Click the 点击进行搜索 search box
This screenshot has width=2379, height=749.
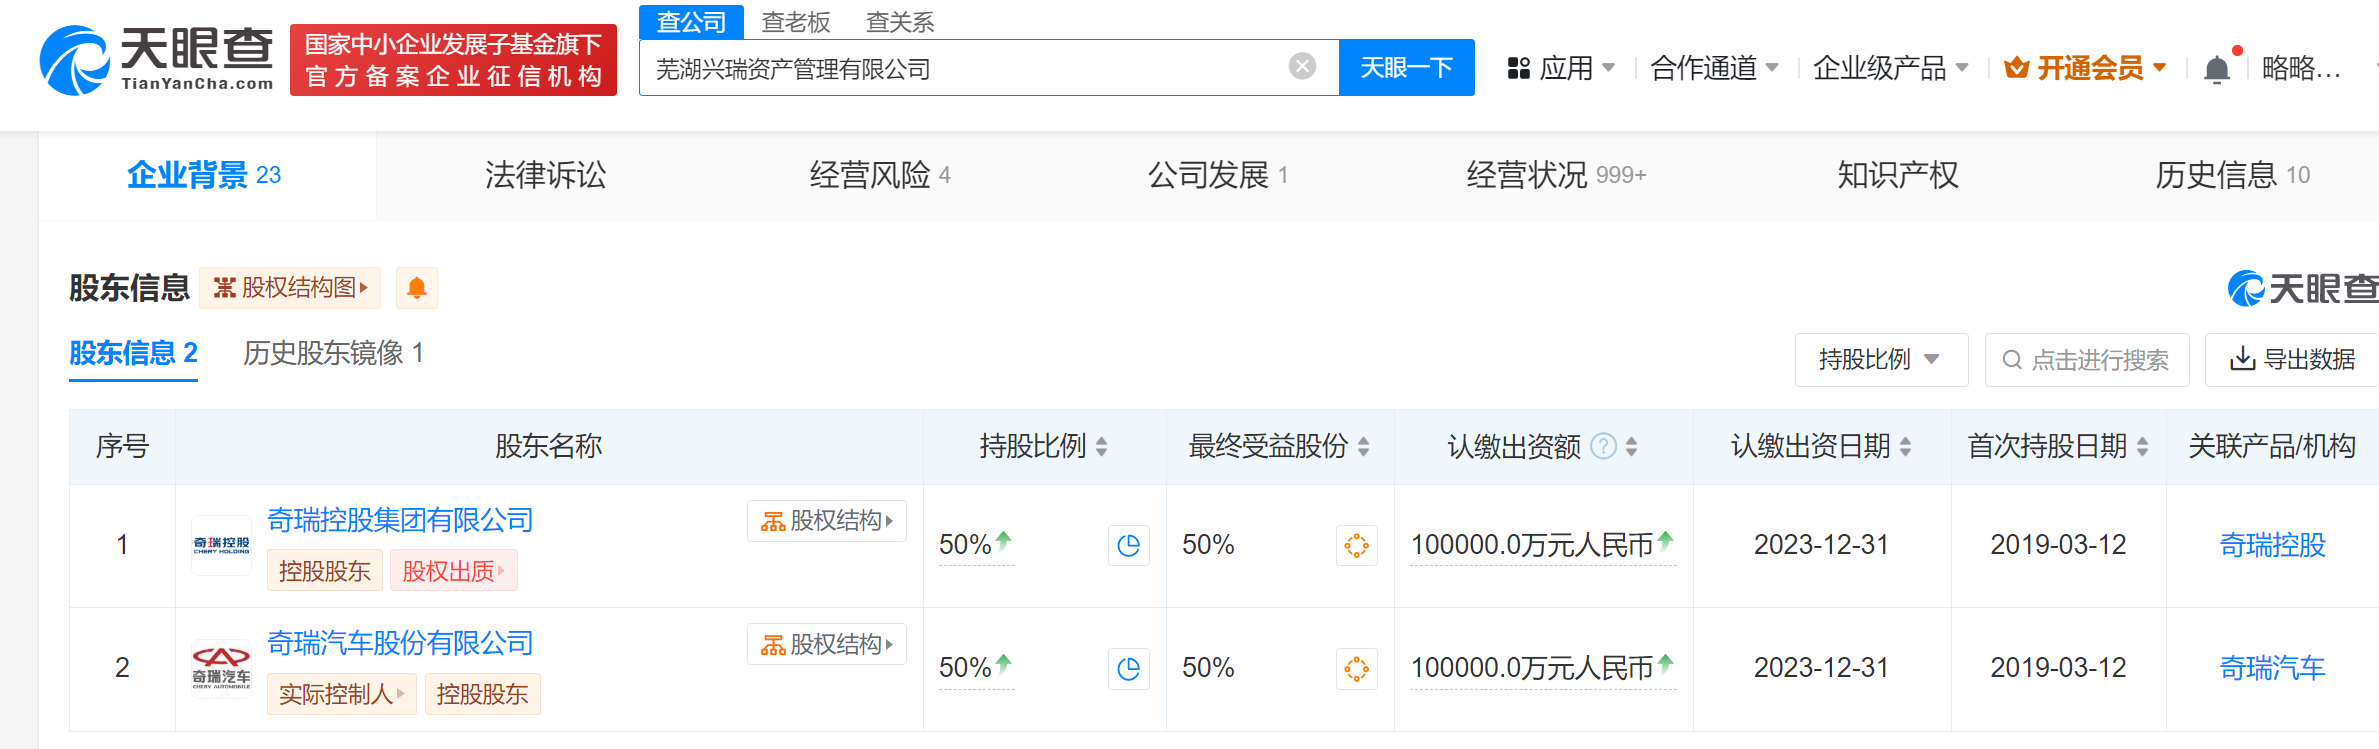tap(2087, 360)
